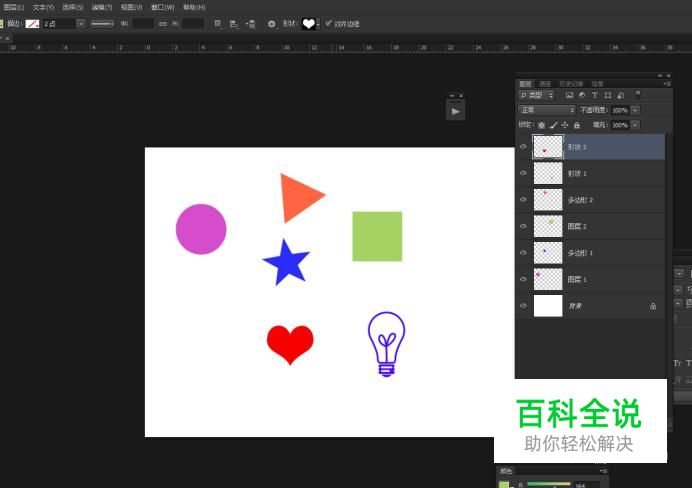Open the gear settings in options bar

coord(271,23)
